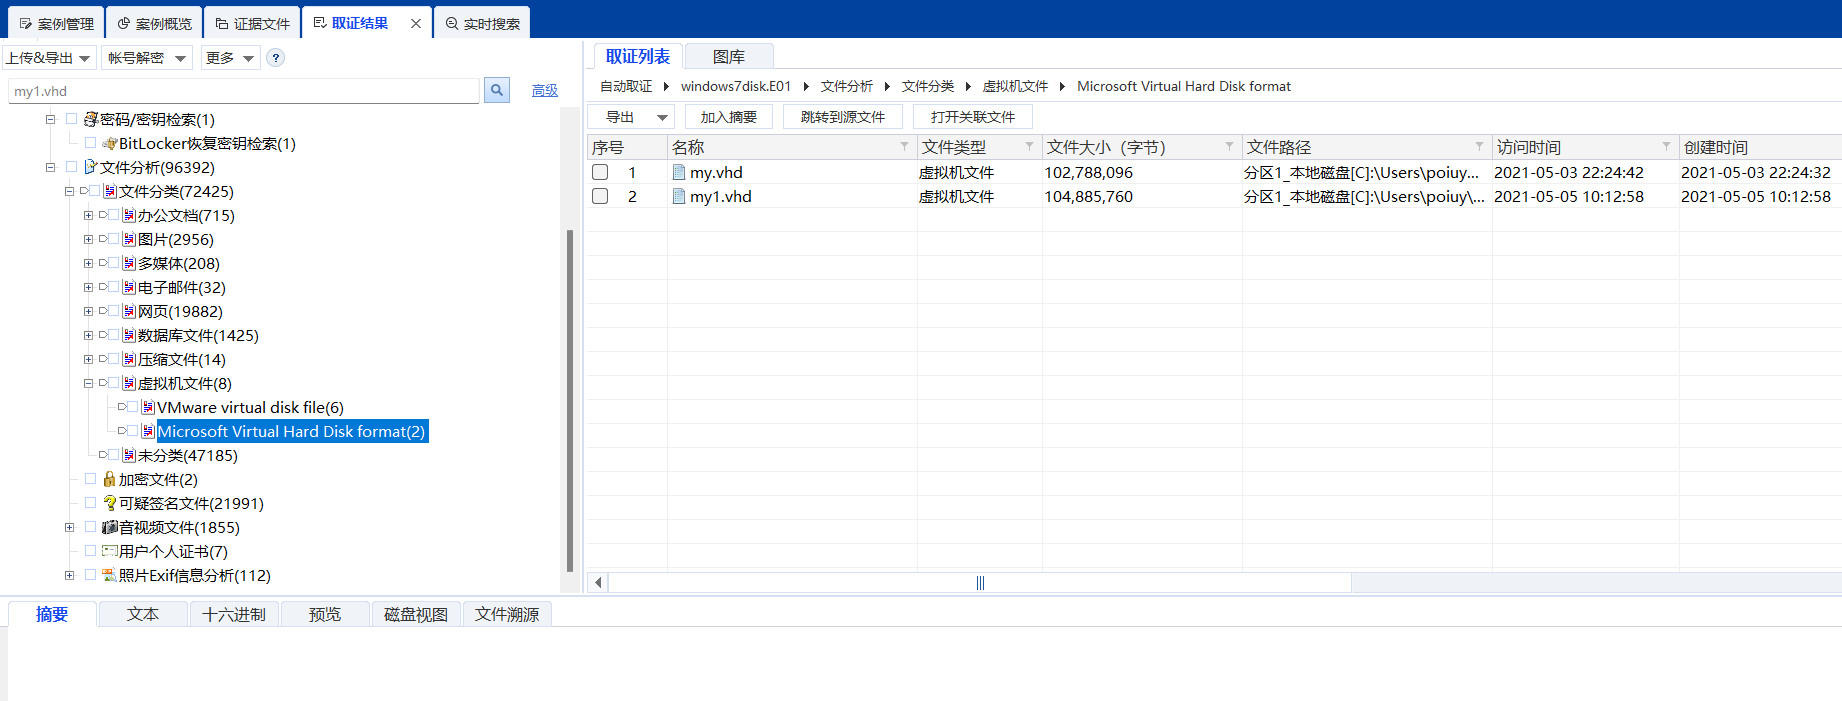Collapse the 虚拟机文件 tree node

(x=88, y=383)
